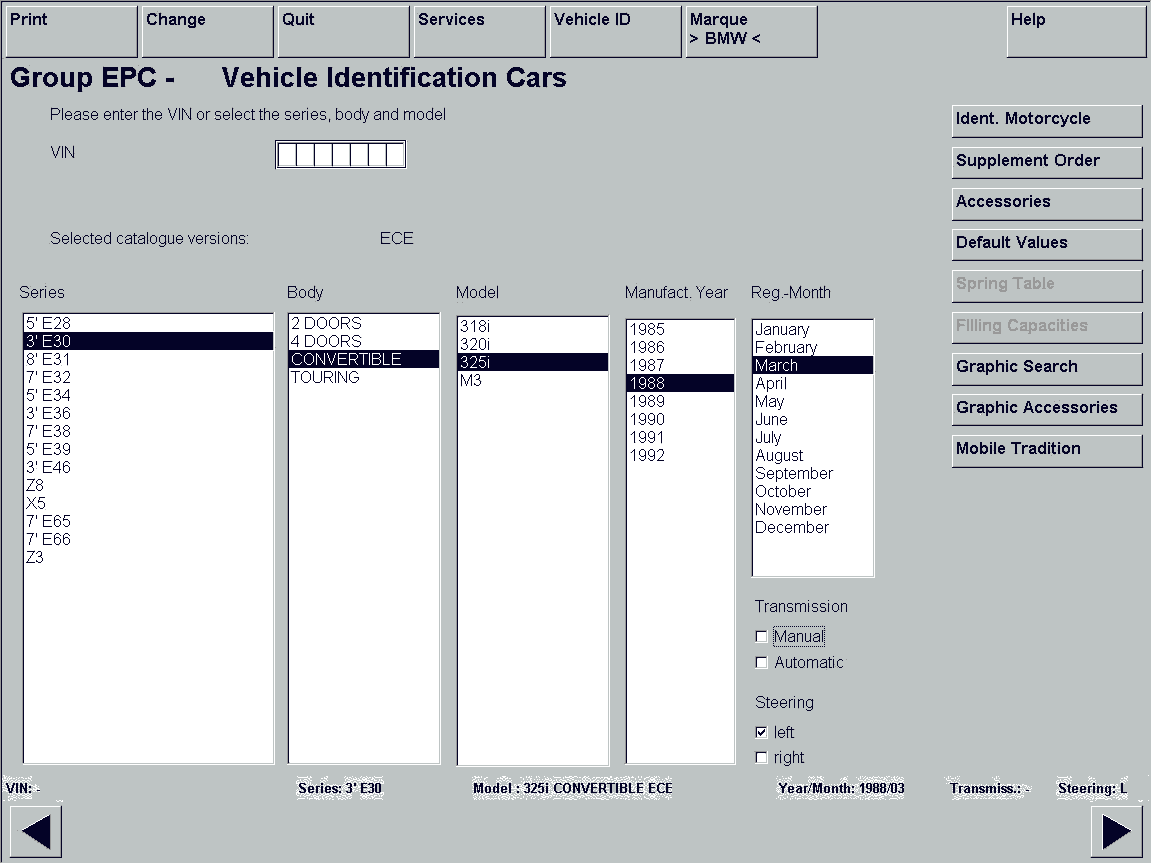This screenshot has height=864, width=1152.
Task: Click the Quit menu button
Action: click(x=343, y=32)
